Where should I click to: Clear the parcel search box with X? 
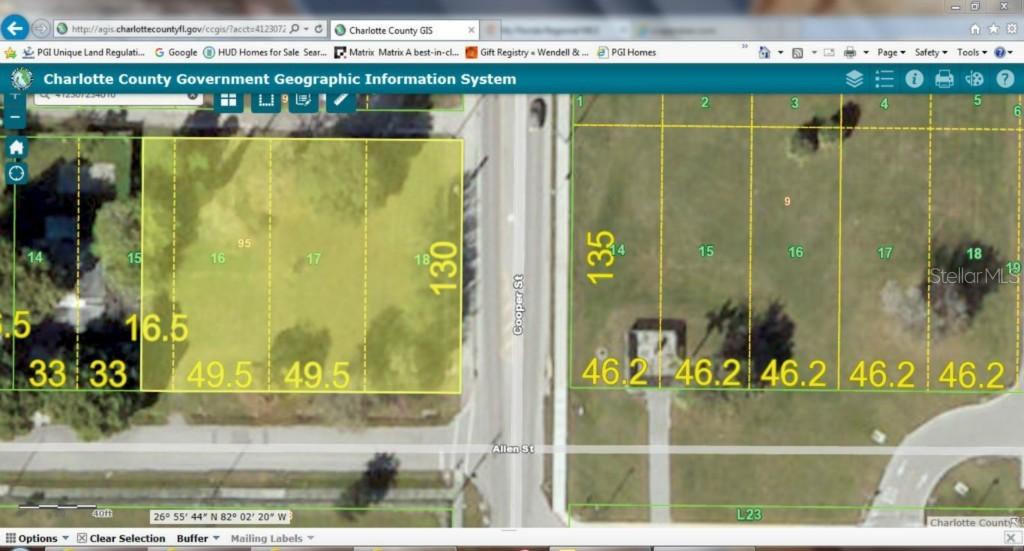(193, 96)
